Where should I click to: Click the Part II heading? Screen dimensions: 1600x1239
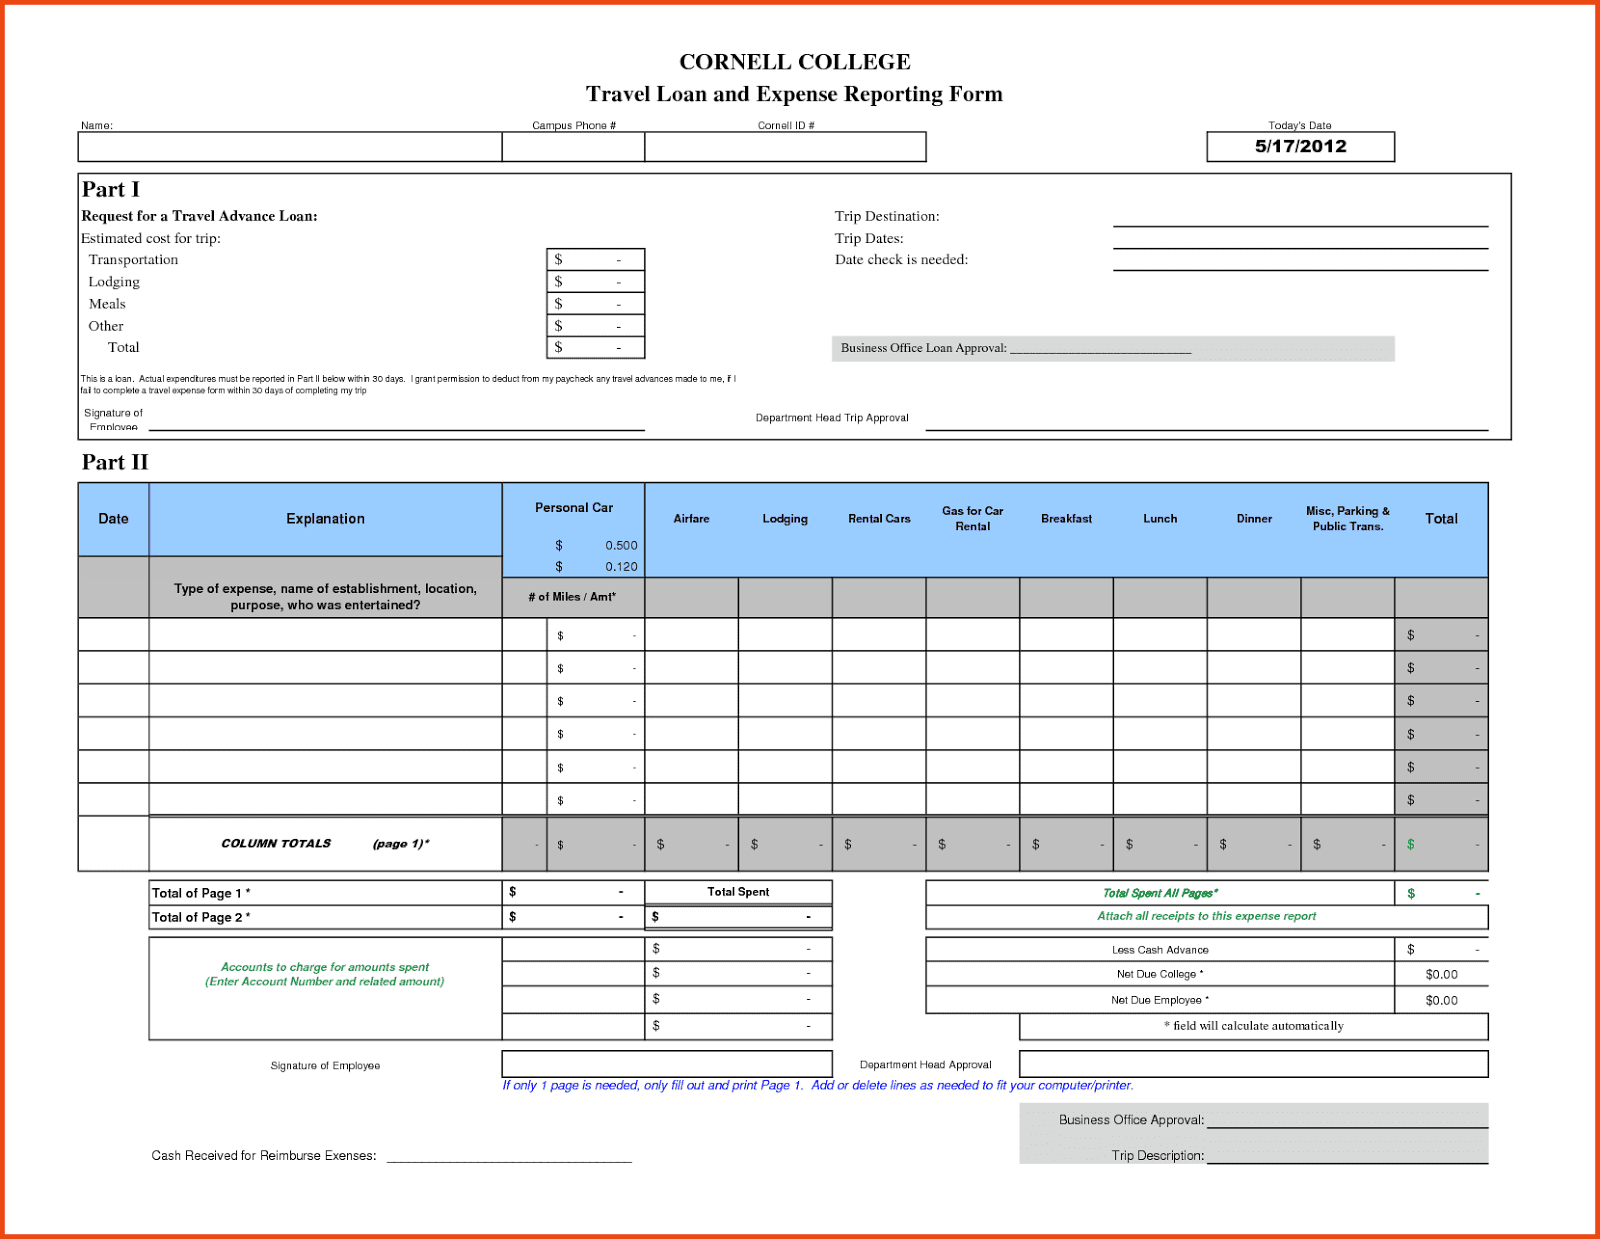click(115, 462)
